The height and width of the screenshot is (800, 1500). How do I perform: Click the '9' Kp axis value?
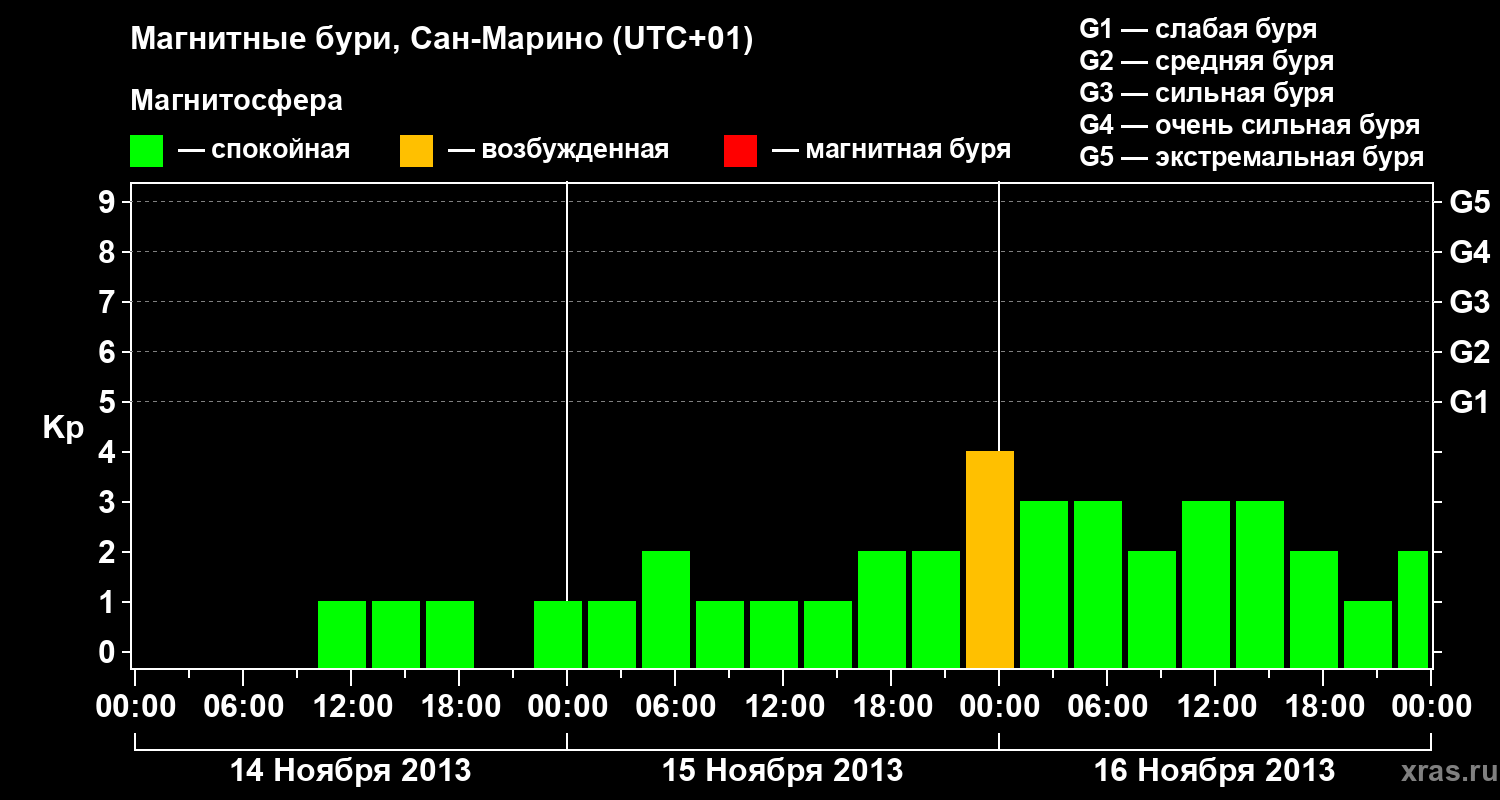pos(109,202)
